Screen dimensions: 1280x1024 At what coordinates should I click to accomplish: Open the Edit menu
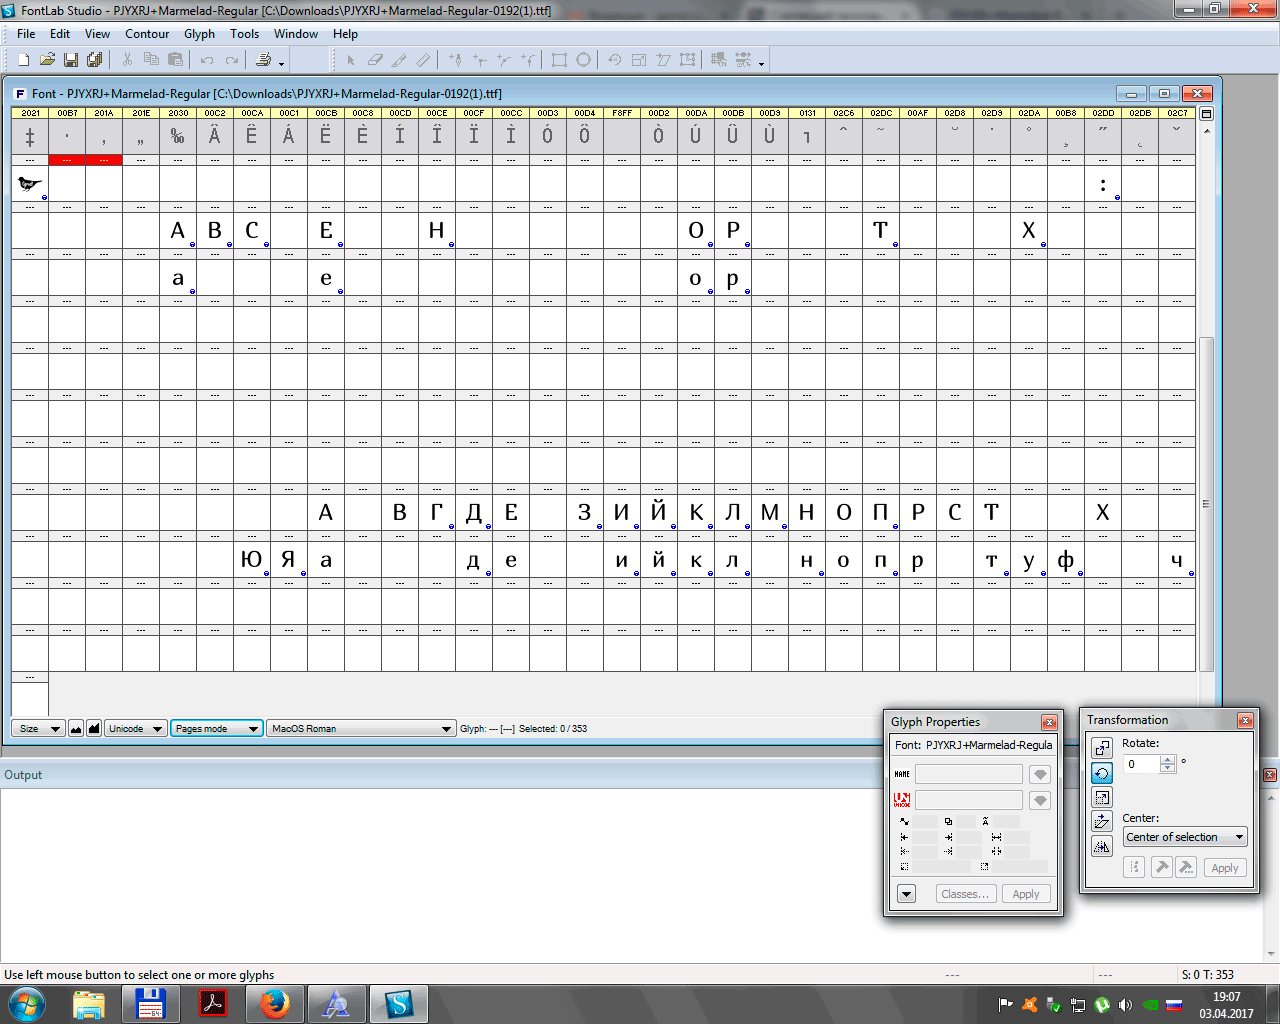60,34
